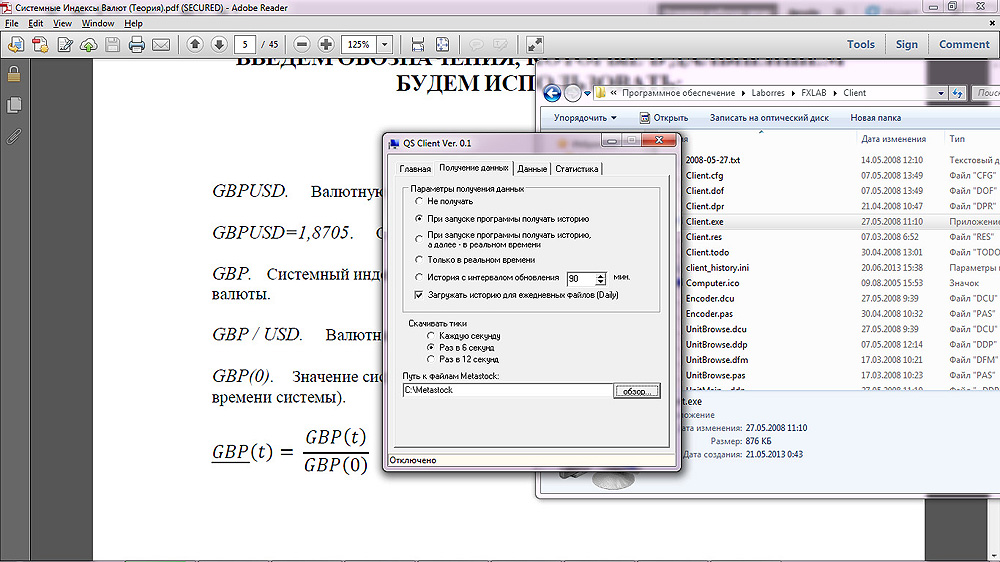Open the page thumbnails panel icon
Viewport: 1000px width, 562px height.
14,105
